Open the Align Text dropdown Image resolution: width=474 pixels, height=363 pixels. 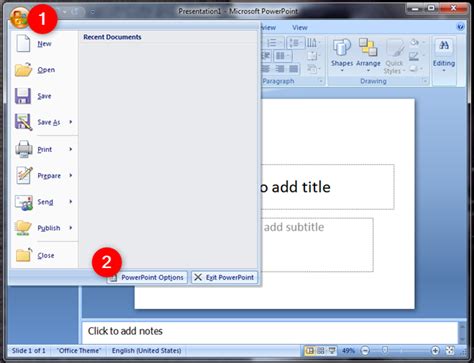[313, 56]
